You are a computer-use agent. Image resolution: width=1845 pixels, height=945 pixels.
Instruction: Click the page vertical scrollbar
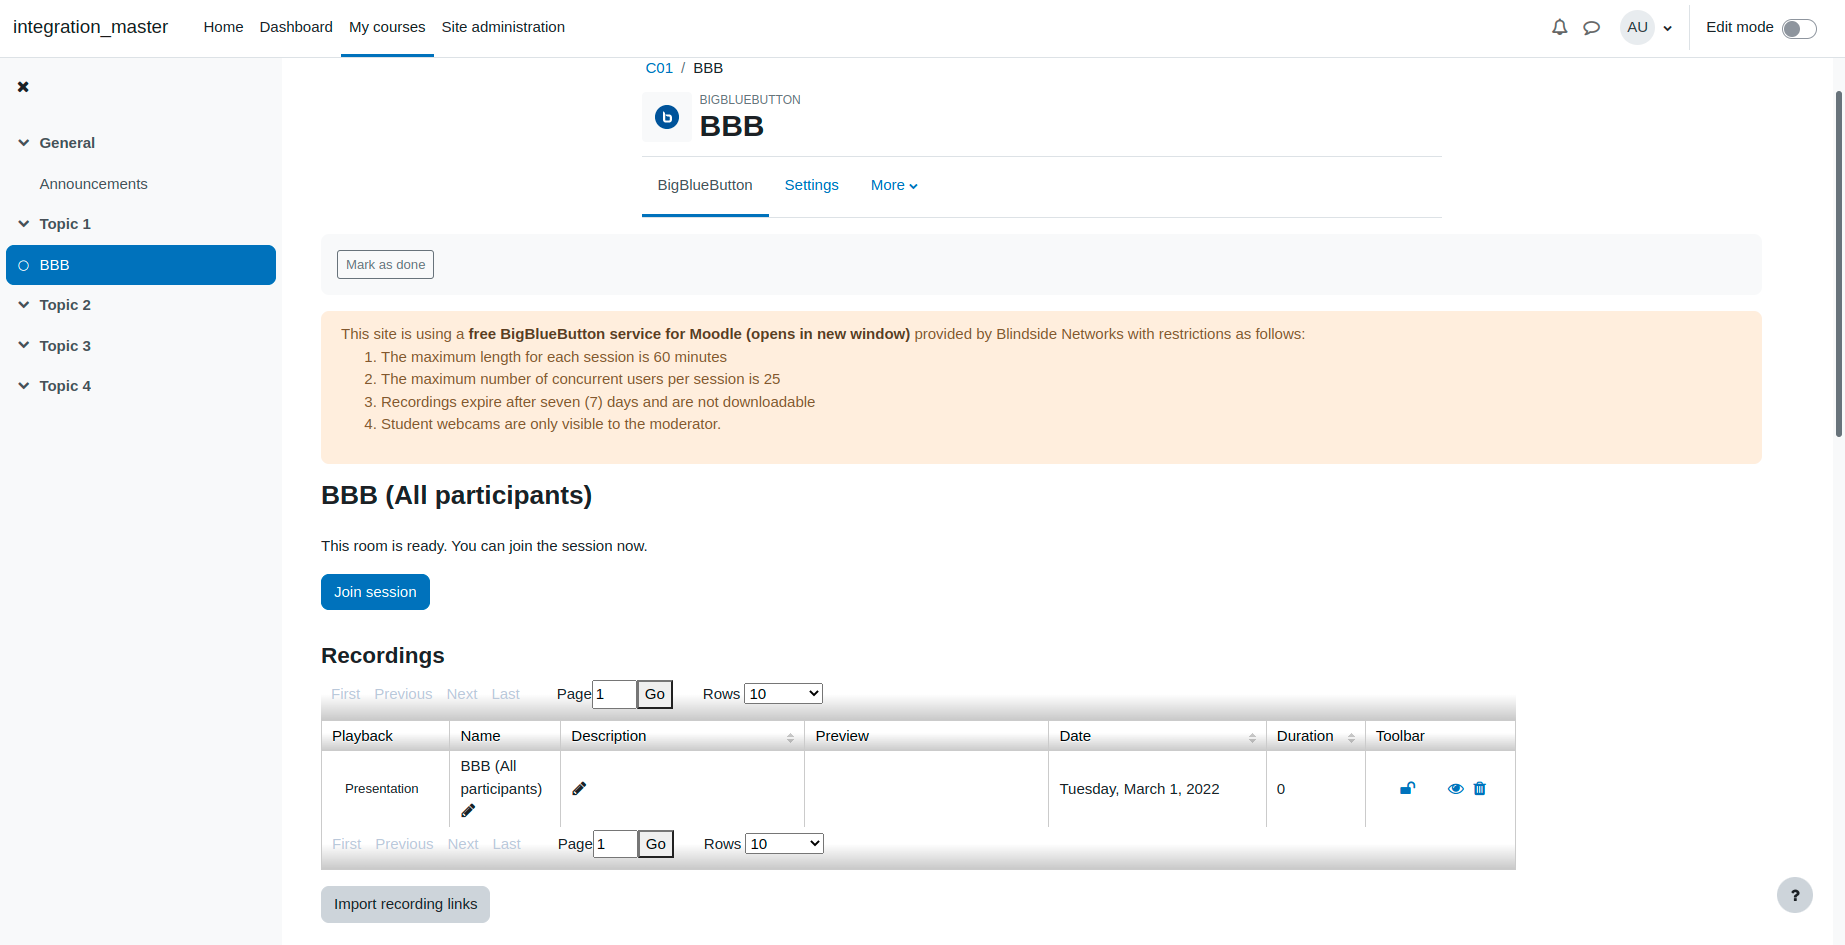(1839, 263)
